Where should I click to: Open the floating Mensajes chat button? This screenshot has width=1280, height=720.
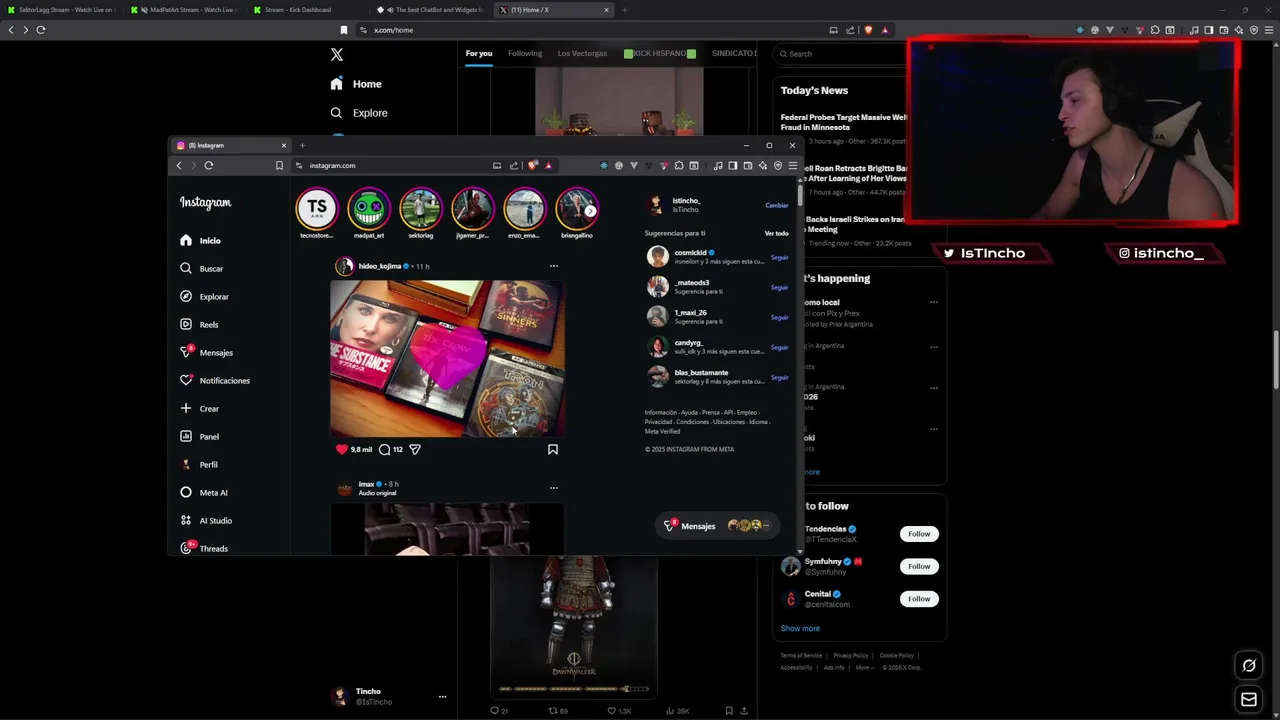point(718,526)
